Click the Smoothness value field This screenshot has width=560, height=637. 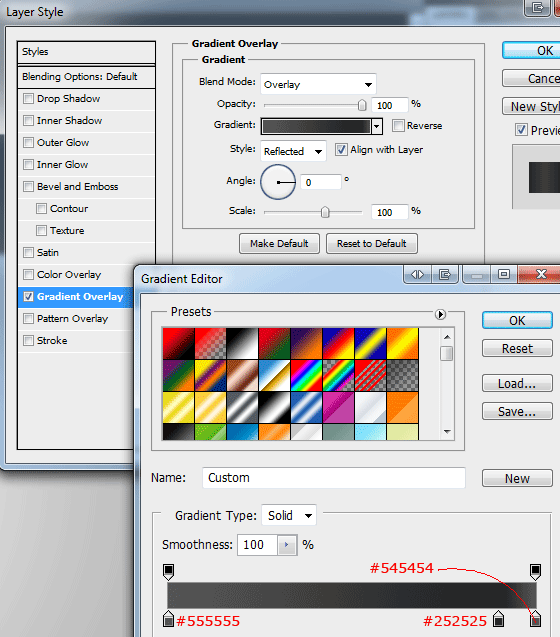[258, 545]
